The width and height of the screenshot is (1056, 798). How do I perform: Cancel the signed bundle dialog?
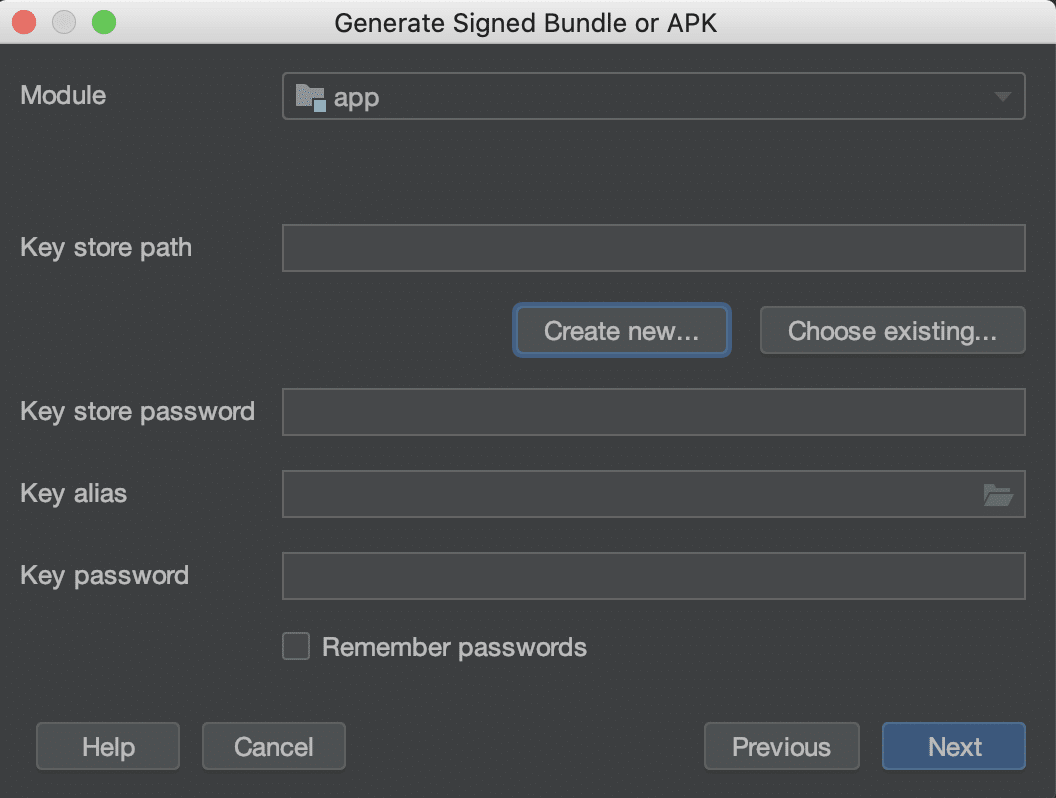tap(273, 746)
